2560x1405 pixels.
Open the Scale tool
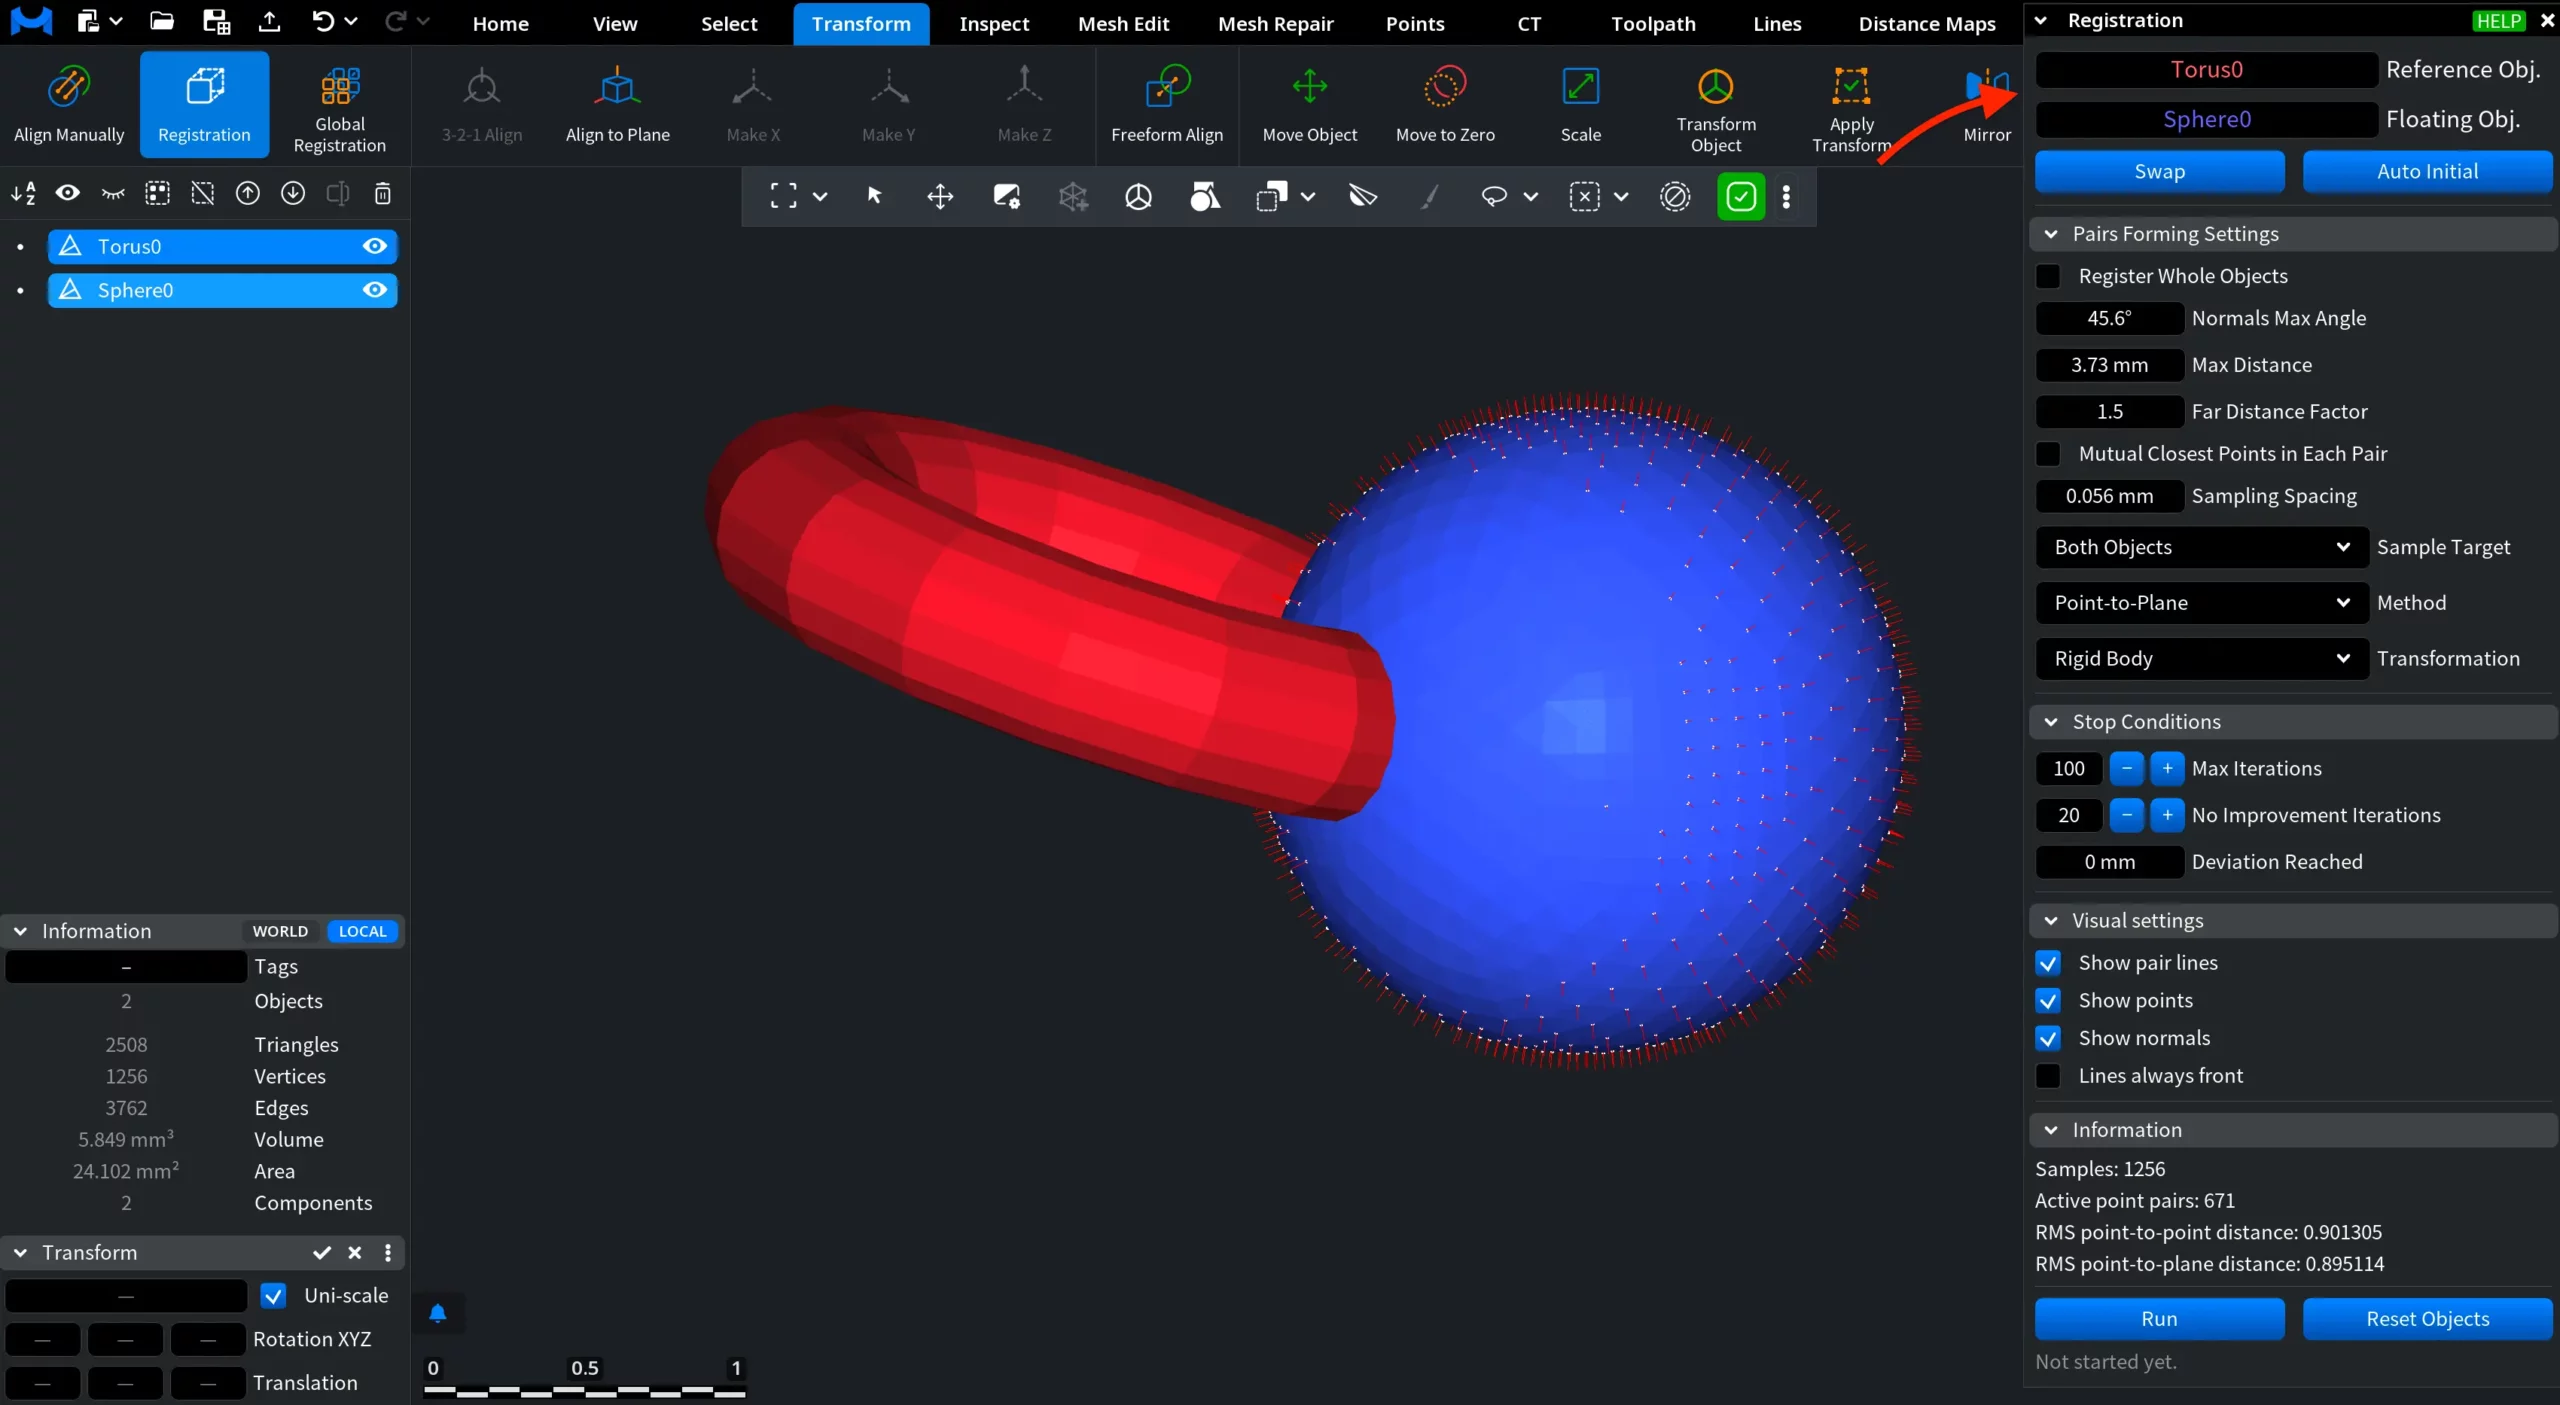(x=1580, y=105)
